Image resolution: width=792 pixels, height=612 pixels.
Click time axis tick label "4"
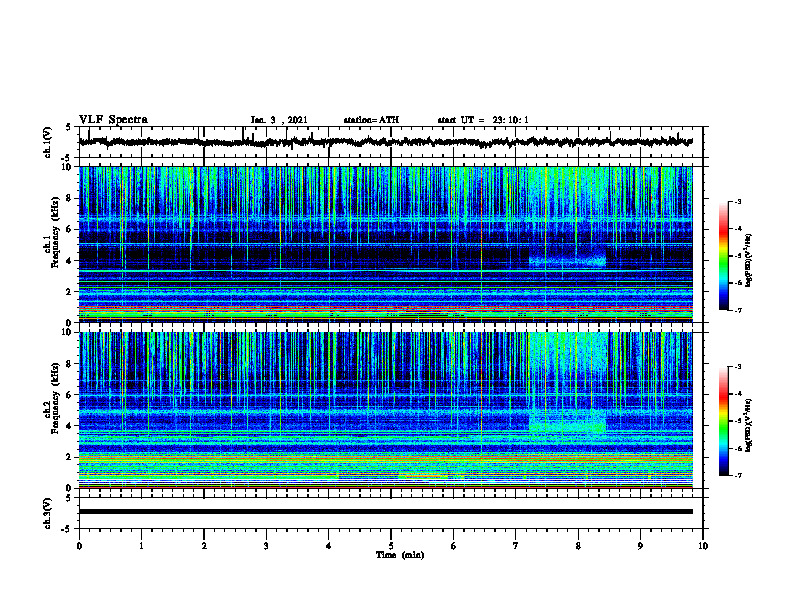tap(329, 546)
